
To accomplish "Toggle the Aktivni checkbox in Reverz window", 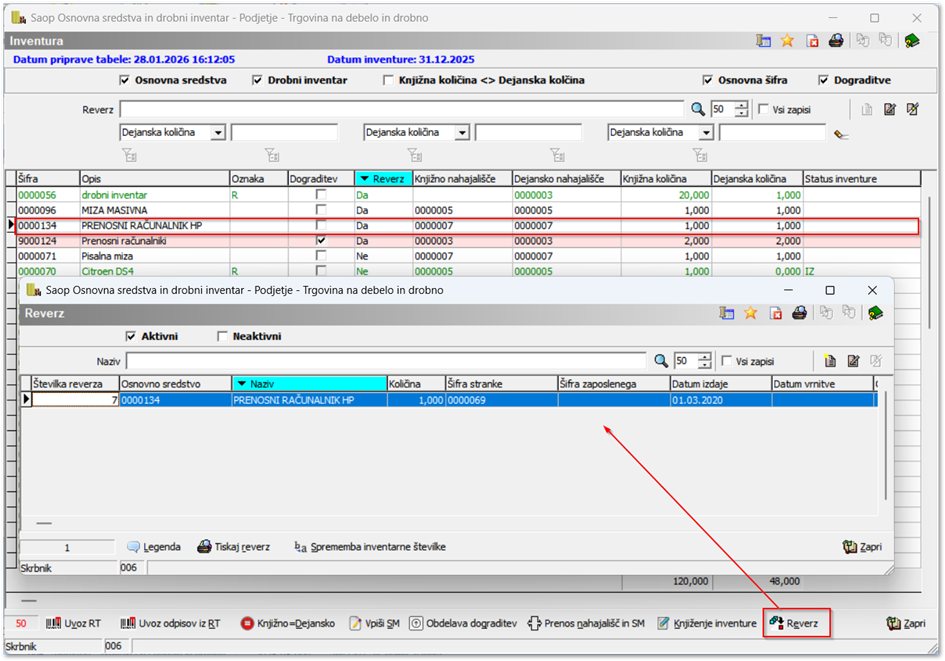I will pyautogui.click(x=131, y=336).
